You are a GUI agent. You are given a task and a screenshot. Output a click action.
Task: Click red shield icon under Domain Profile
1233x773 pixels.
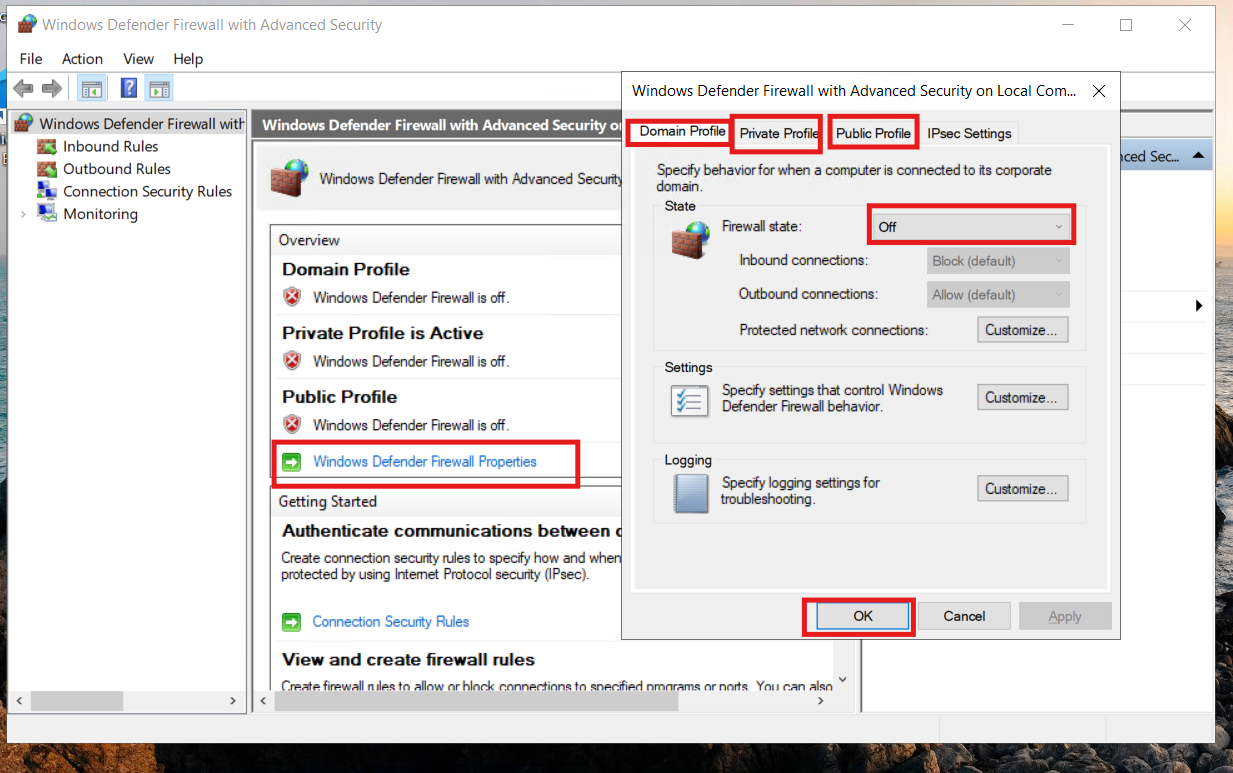tap(292, 297)
